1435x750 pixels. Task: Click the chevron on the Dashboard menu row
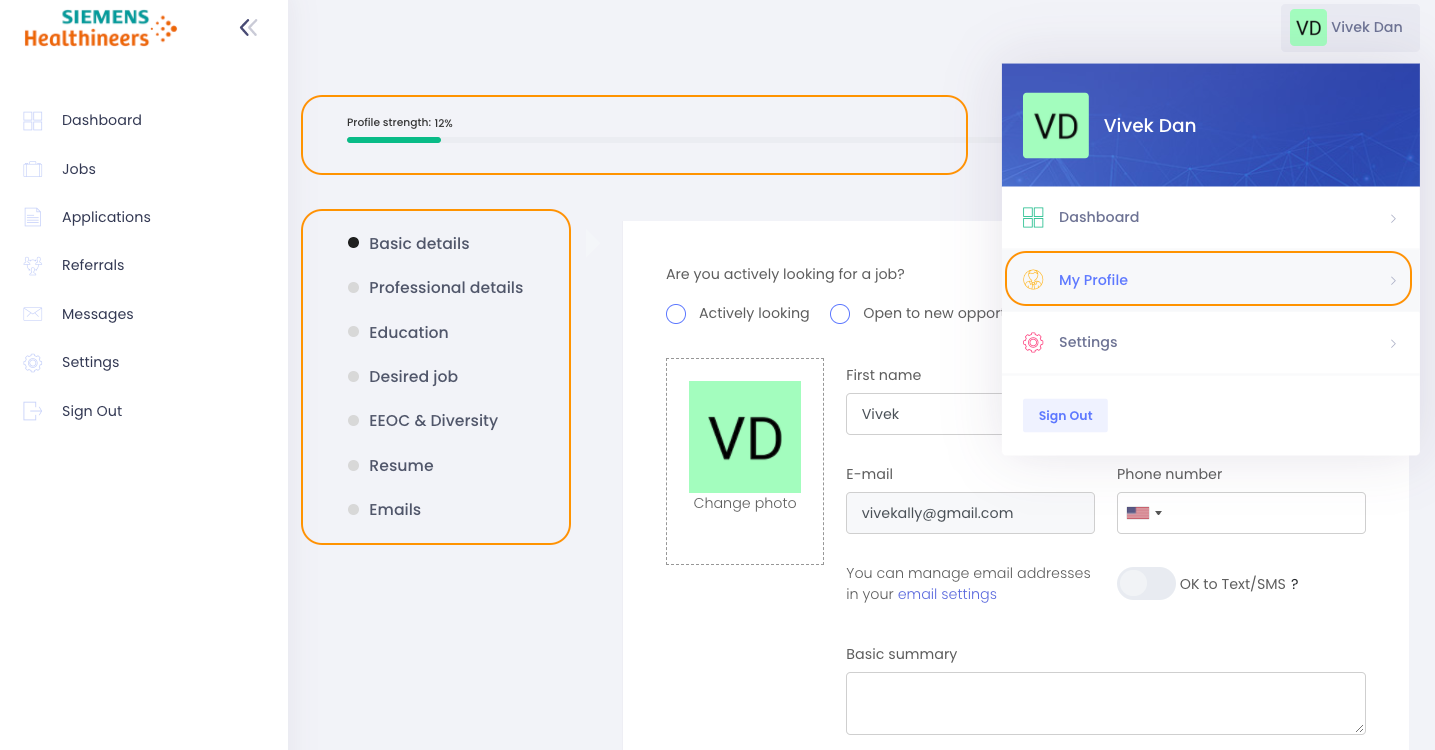(1393, 218)
